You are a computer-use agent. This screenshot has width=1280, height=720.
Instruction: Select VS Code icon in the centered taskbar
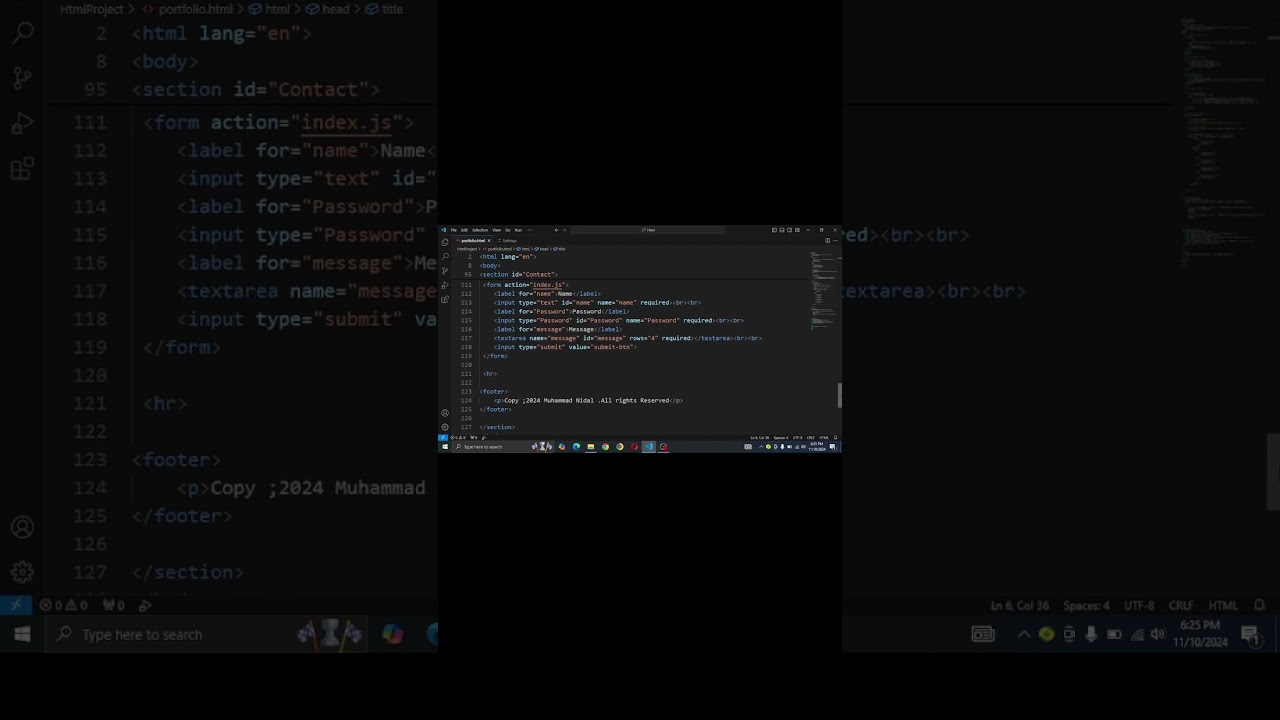click(x=649, y=447)
